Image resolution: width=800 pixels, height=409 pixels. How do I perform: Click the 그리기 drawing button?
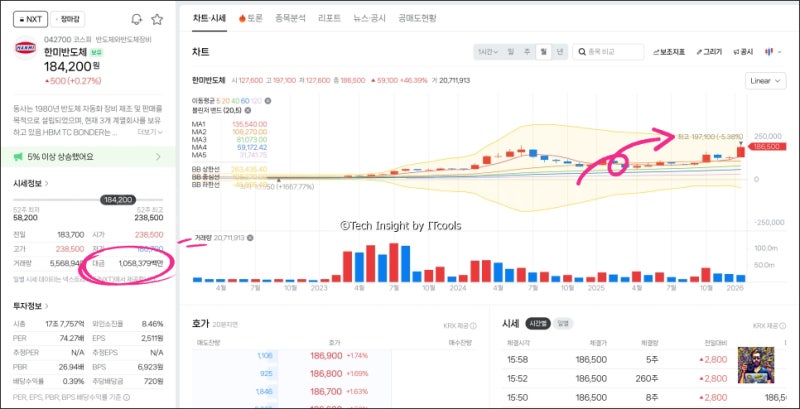(x=709, y=52)
